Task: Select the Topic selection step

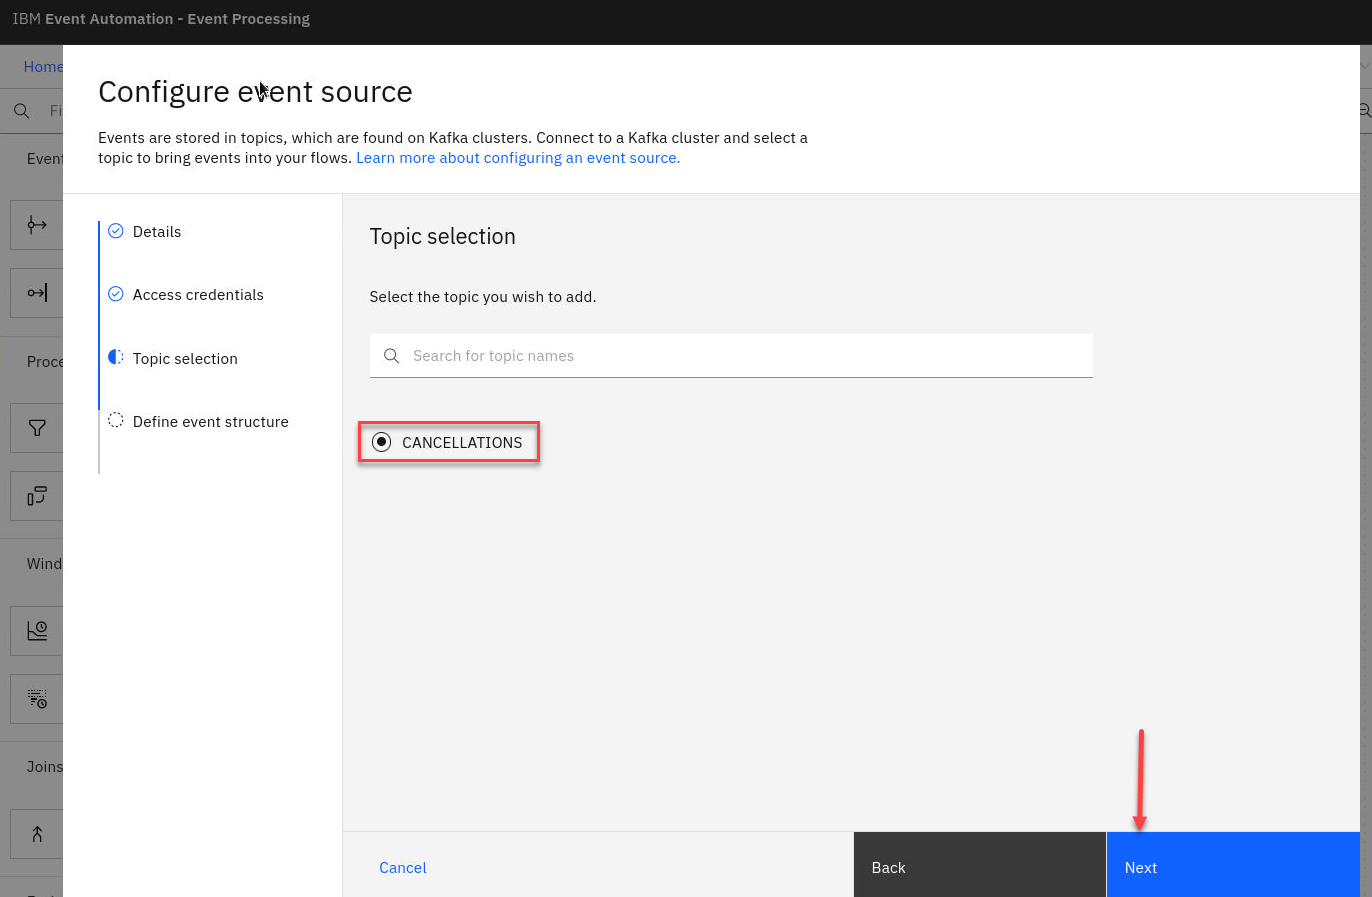Action: 185,359
